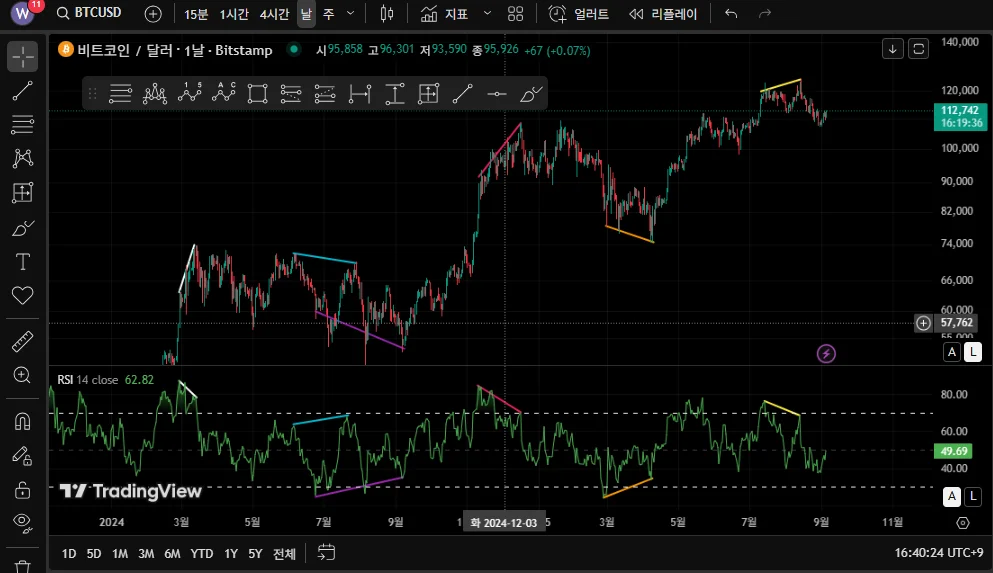Open the Fibonacci retracement tools

[22, 125]
